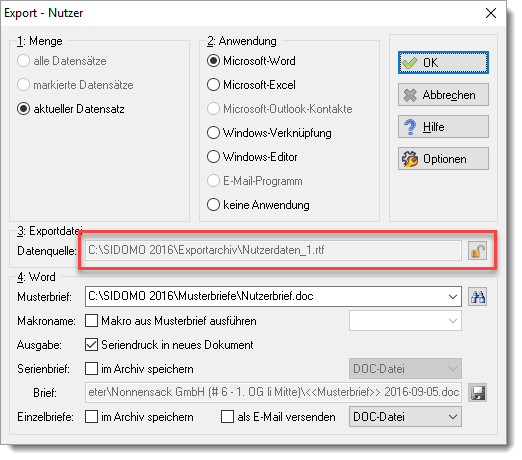
Task: Click the padlock icon beside Datenquelle
Action: coord(477,250)
